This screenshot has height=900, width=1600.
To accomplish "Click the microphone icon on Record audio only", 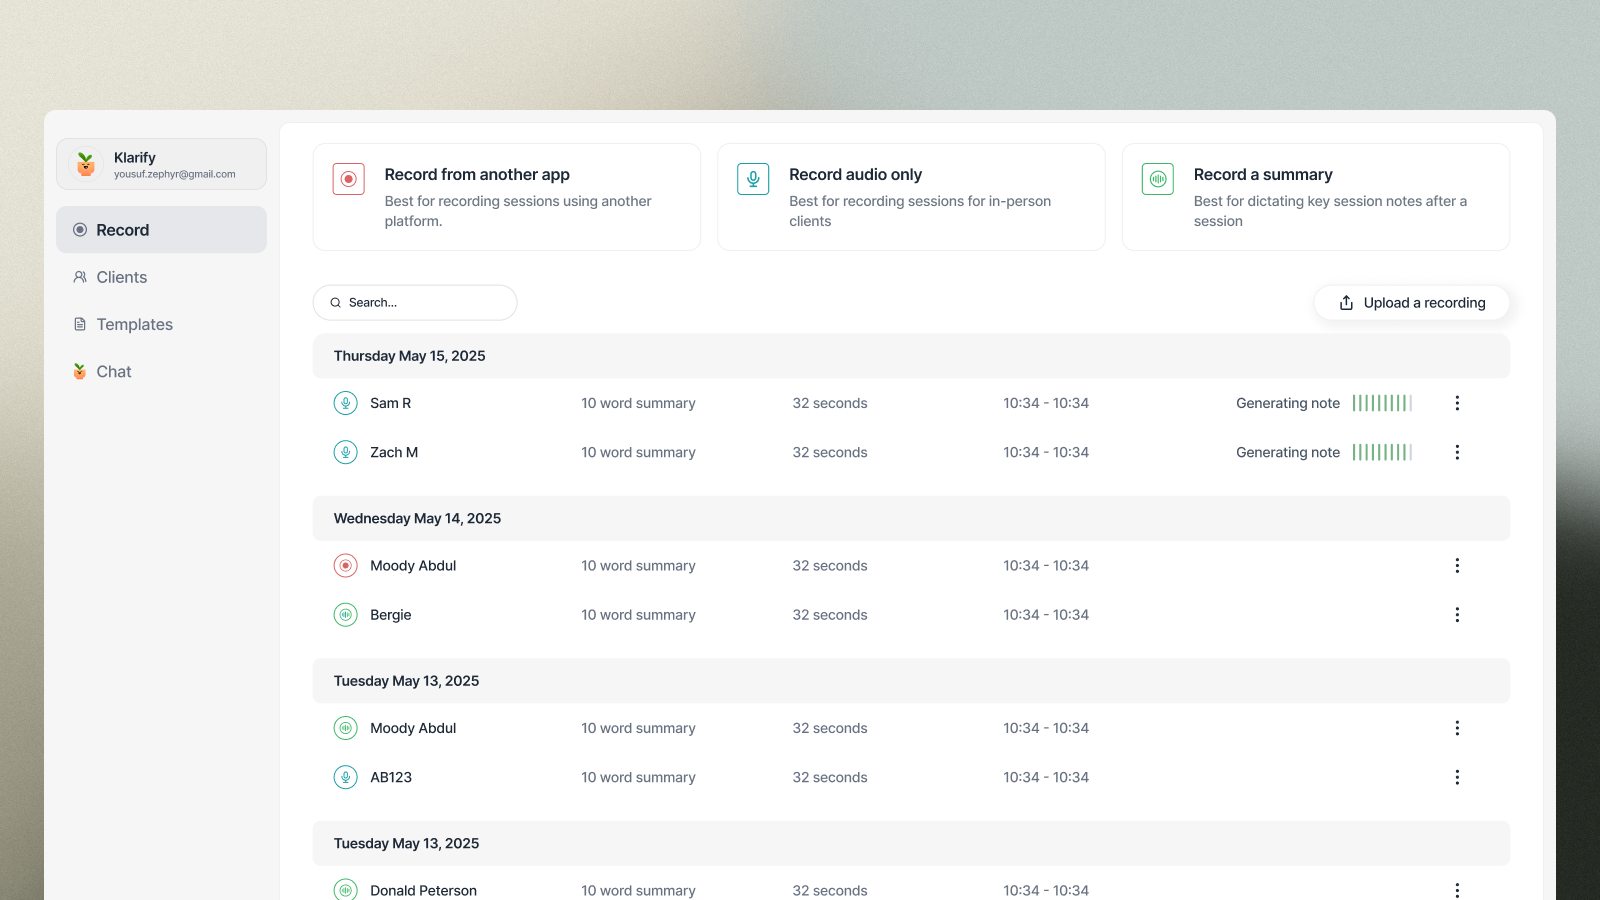I will click(753, 179).
